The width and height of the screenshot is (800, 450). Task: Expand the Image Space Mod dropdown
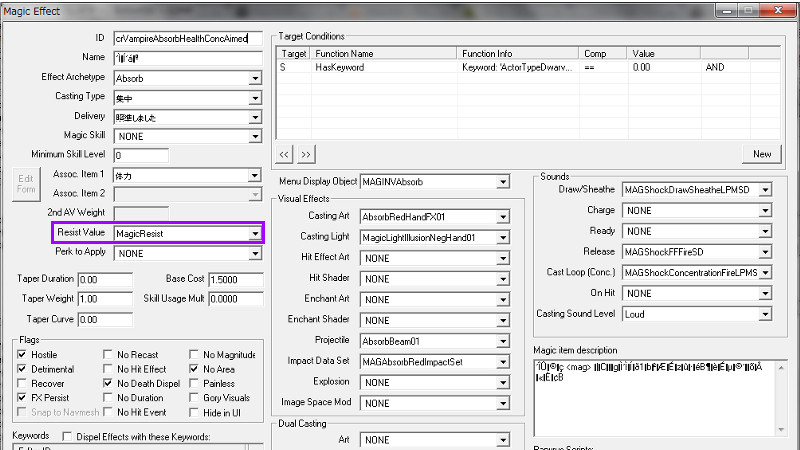(x=503, y=404)
